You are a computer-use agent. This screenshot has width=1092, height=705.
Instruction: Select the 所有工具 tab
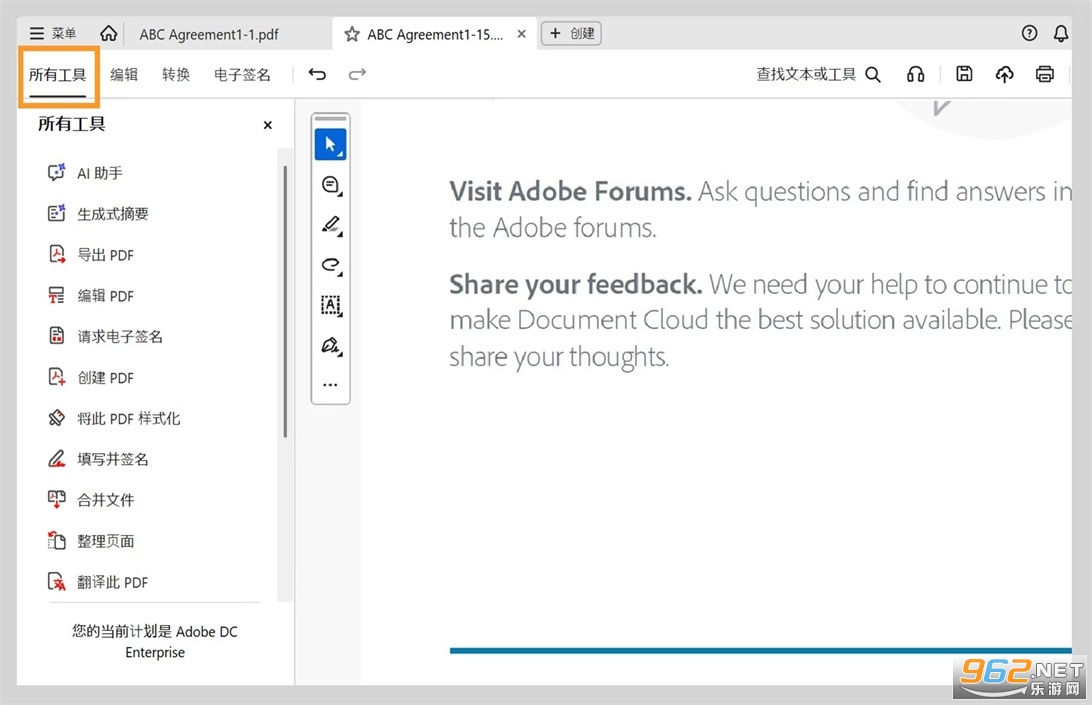57,75
